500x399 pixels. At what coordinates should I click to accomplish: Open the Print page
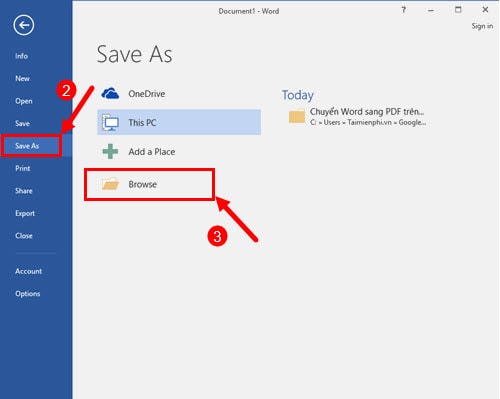click(x=23, y=168)
